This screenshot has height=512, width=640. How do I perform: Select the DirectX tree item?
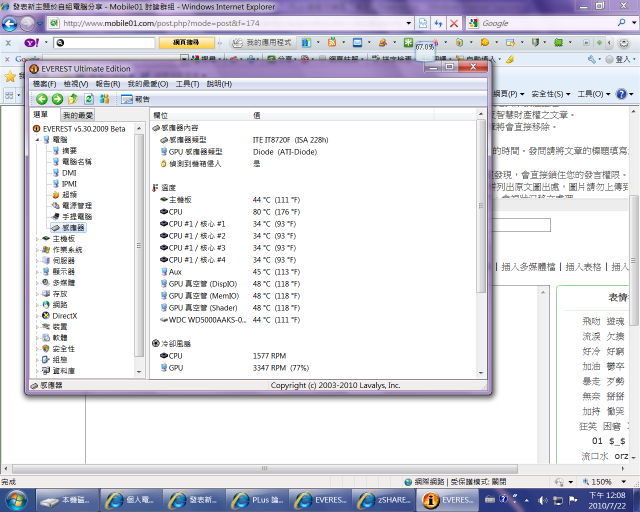pyautogui.click(x=60, y=316)
